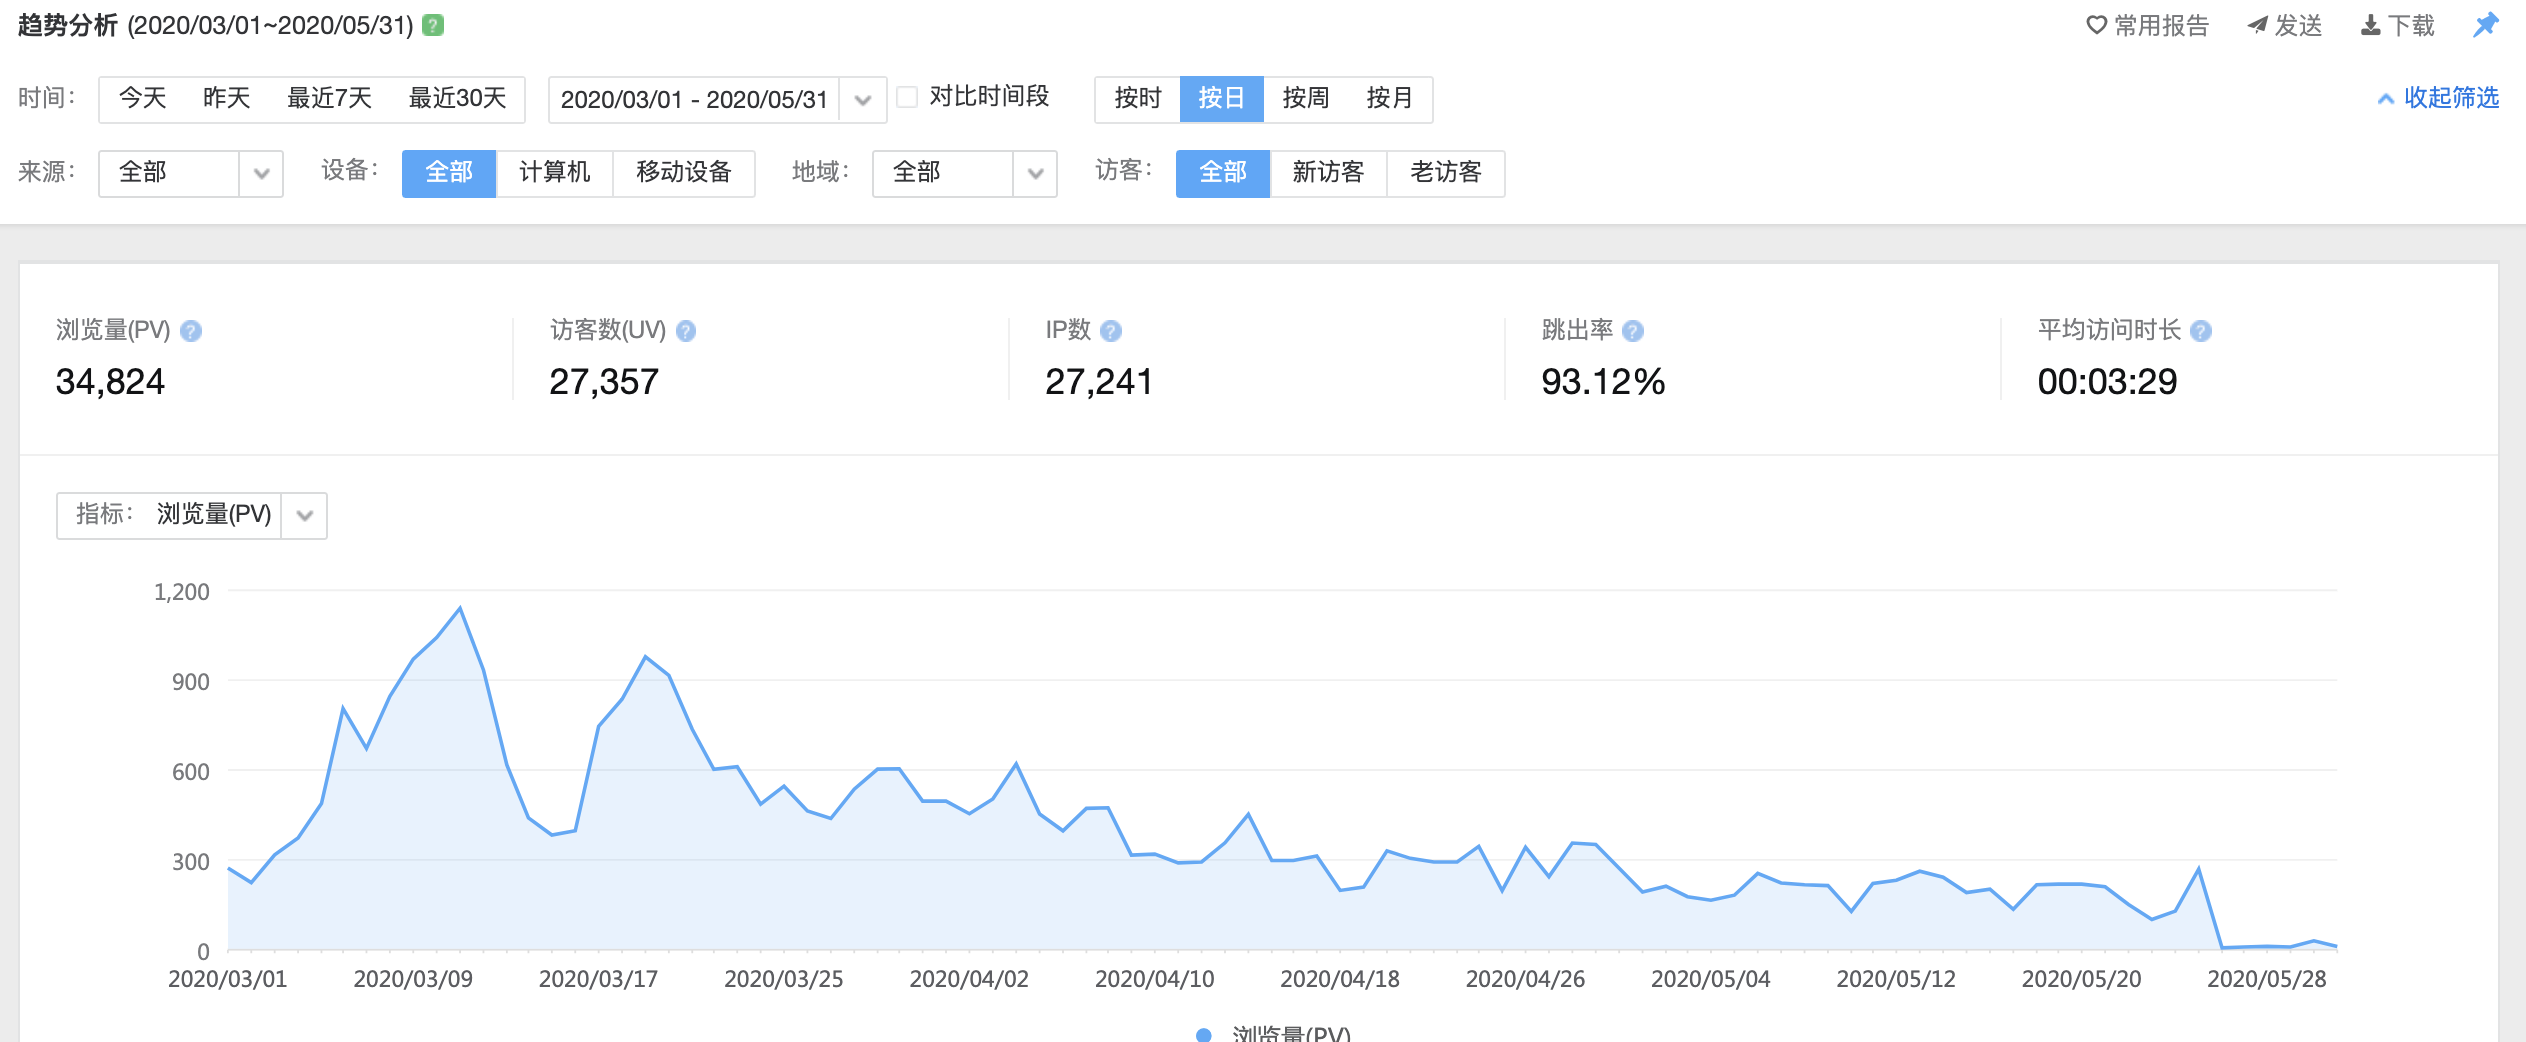Open the help tooltip next to 跳出率
This screenshot has width=2526, height=1042.
pyautogui.click(x=1632, y=331)
